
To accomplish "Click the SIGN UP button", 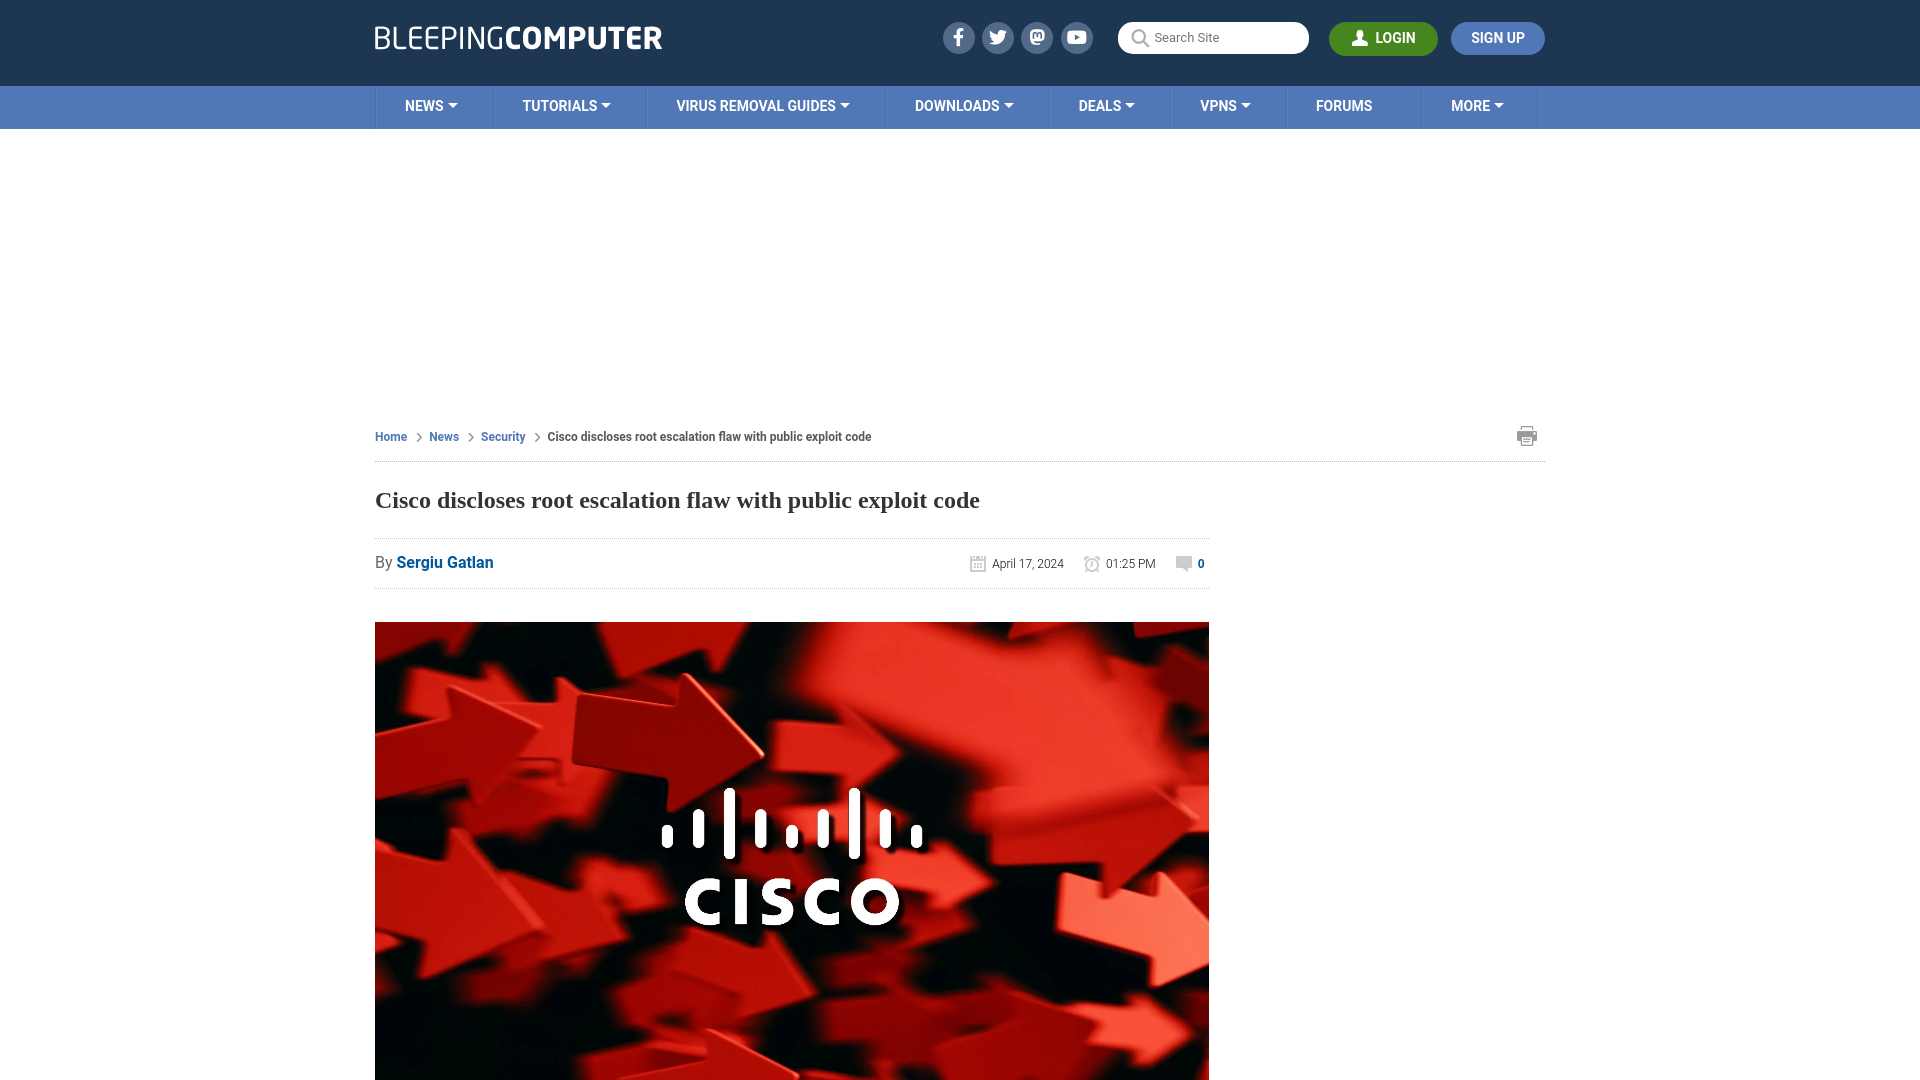I will pyautogui.click(x=1497, y=38).
